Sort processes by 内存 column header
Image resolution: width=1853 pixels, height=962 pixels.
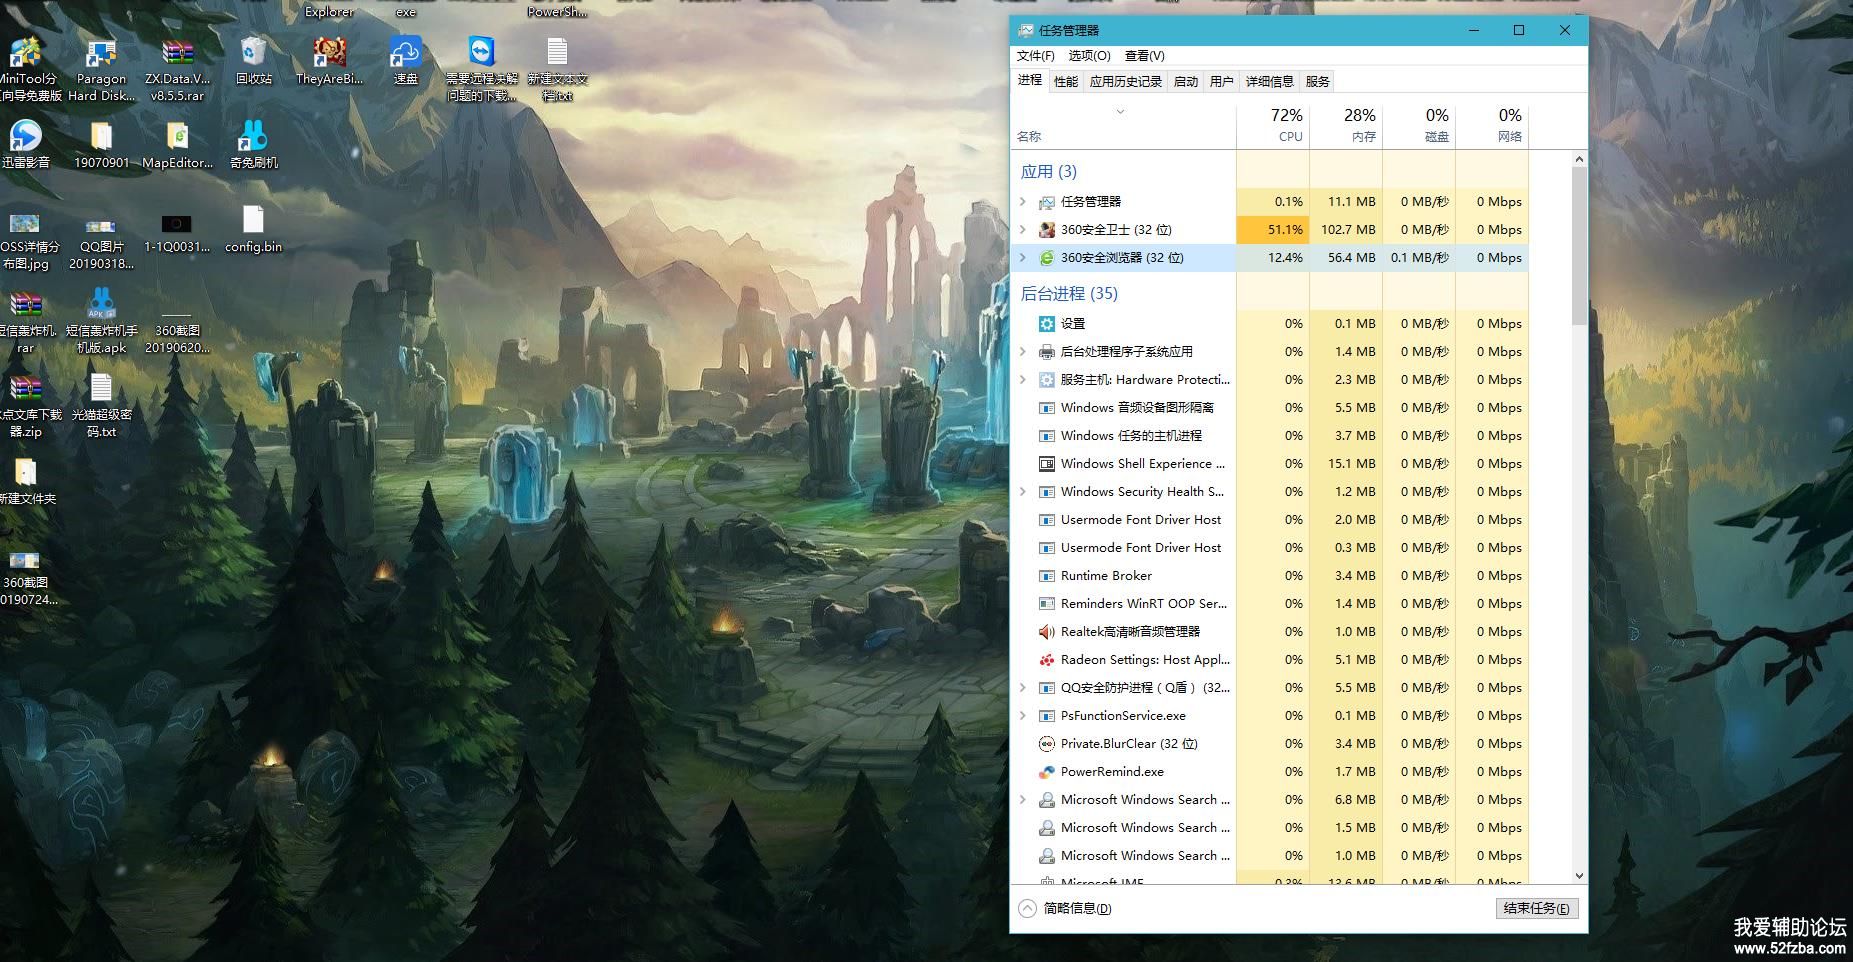[1346, 125]
